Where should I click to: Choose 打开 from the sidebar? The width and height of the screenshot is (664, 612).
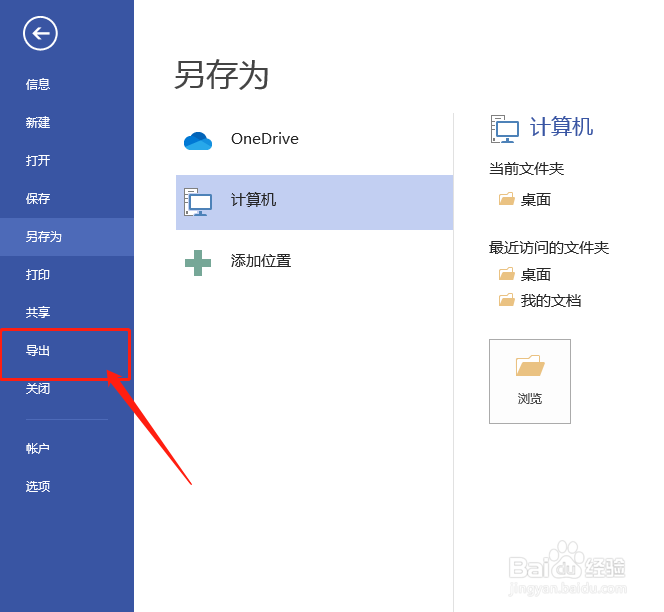(x=38, y=161)
